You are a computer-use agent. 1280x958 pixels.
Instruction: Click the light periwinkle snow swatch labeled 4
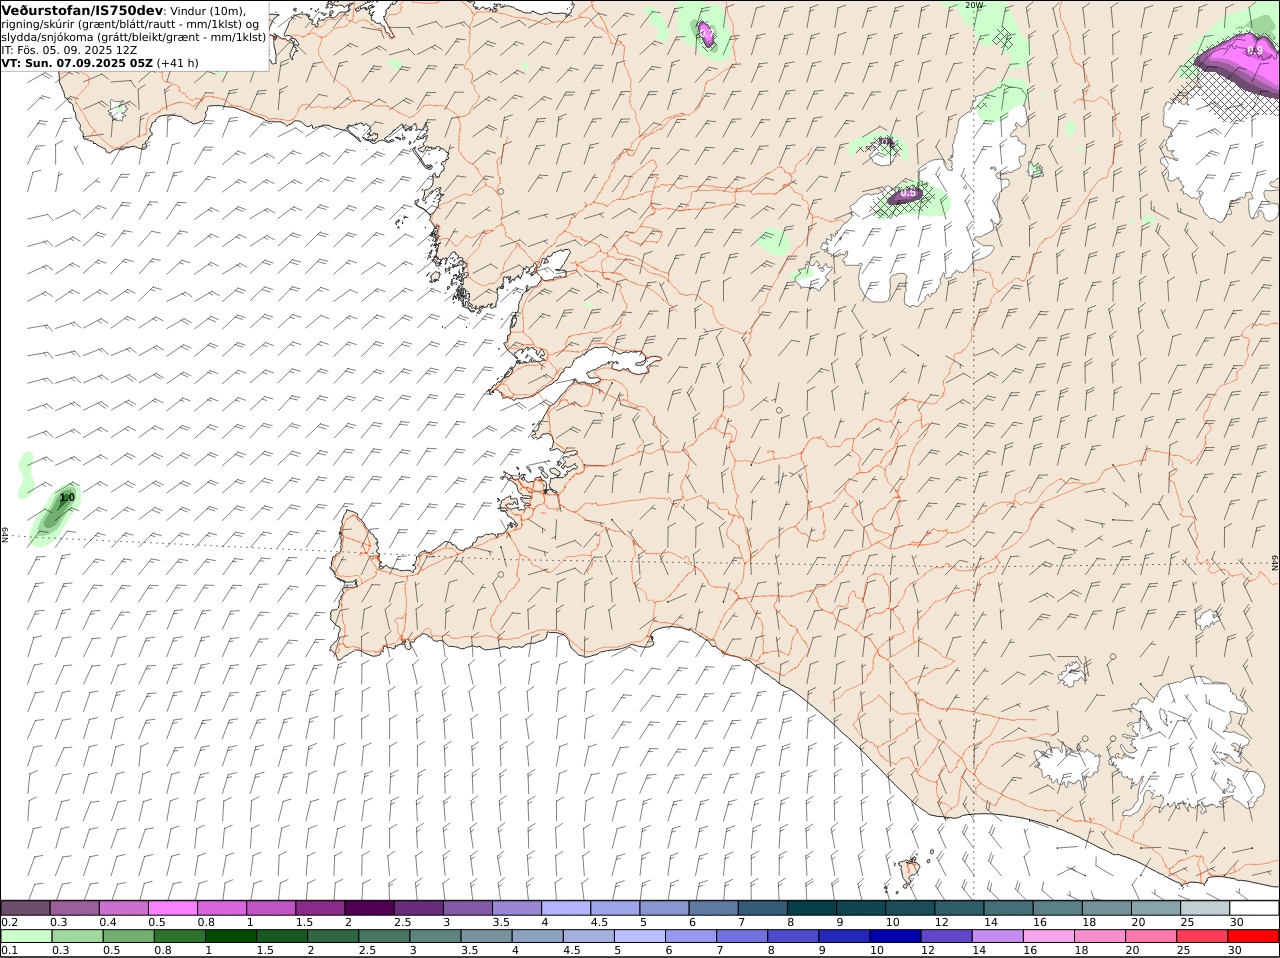click(566, 908)
